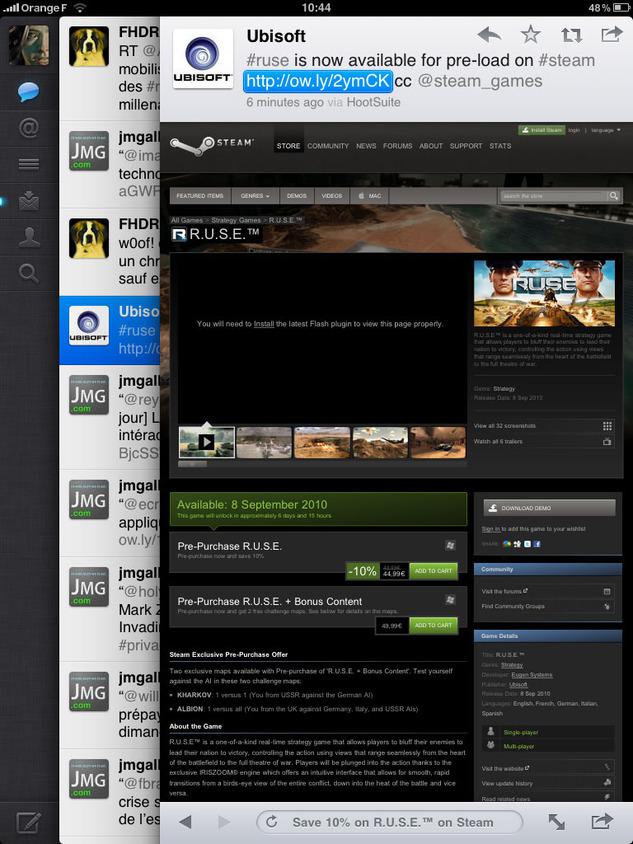Play the trailer video thumbnail

tap(207, 442)
